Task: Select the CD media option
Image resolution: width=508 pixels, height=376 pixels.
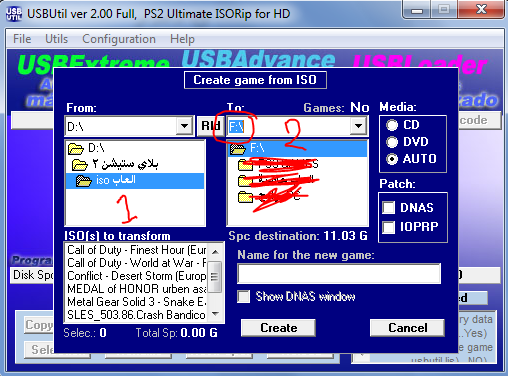Action: coord(392,125)
